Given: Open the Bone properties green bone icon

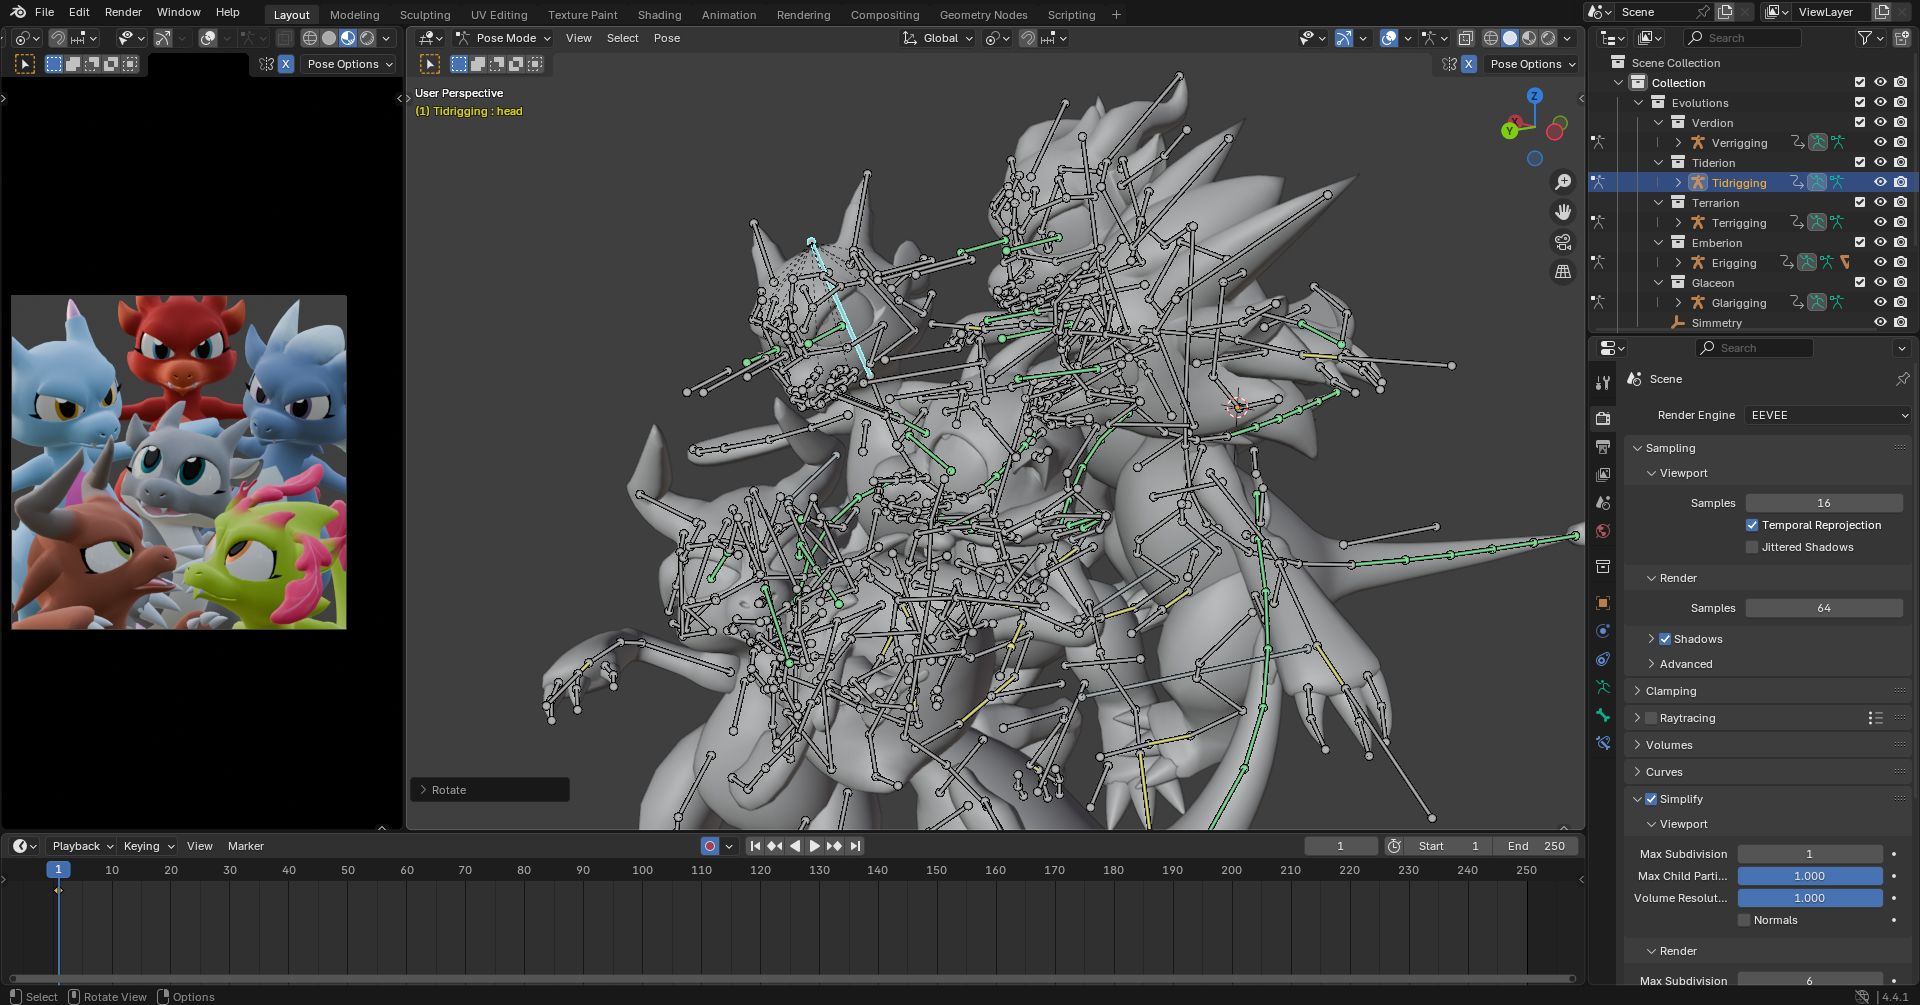Looking at the screenshot, I should [x=1603, y=715].
